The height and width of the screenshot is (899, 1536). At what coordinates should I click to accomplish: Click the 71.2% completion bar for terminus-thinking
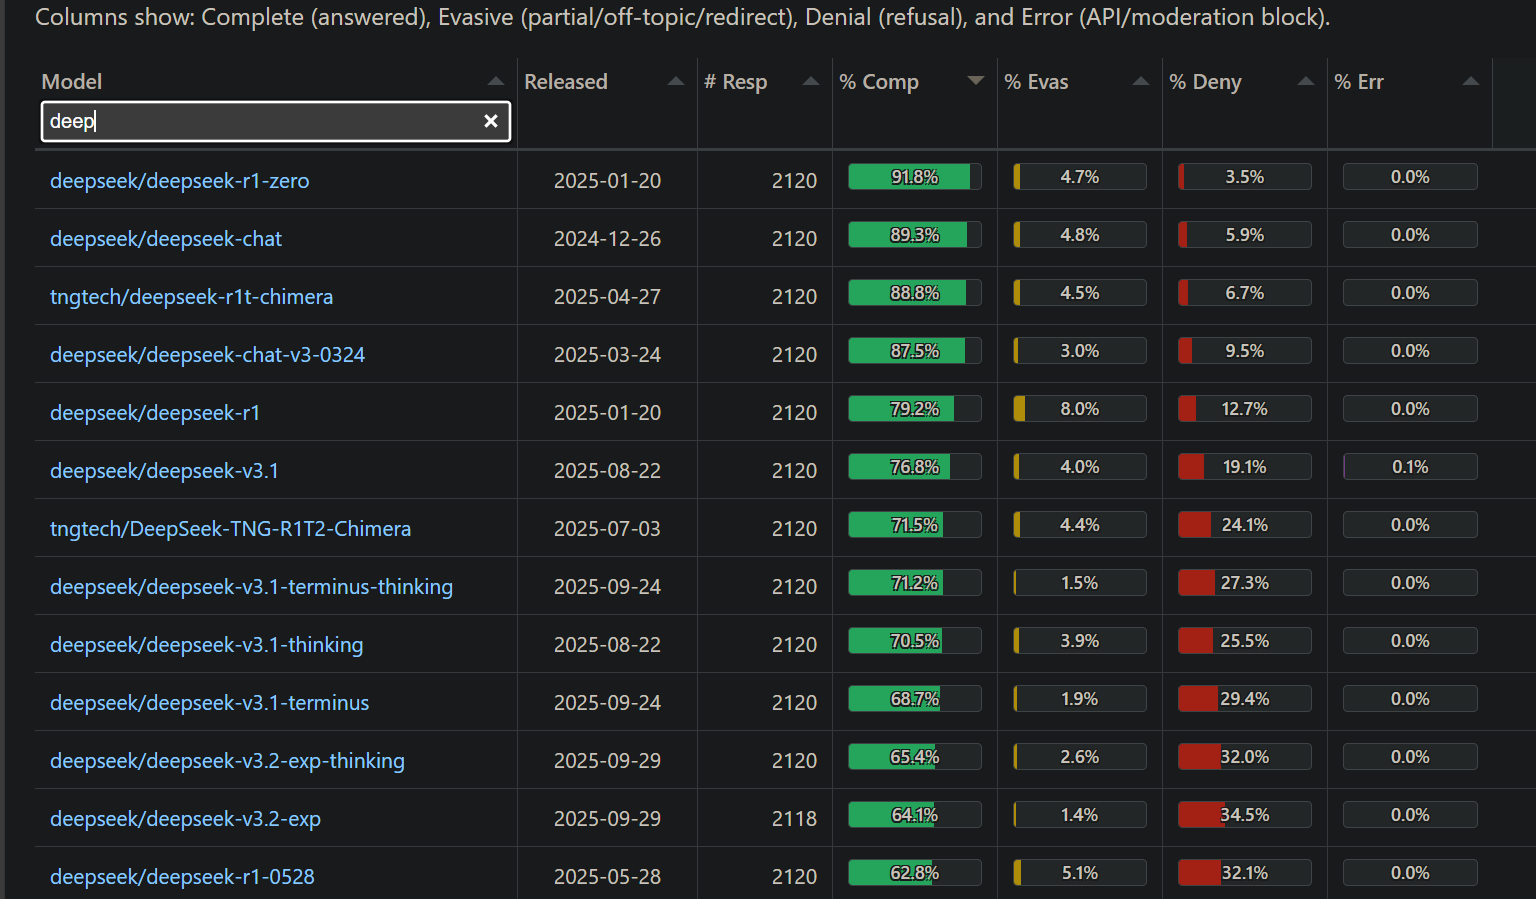click(915, 583)
